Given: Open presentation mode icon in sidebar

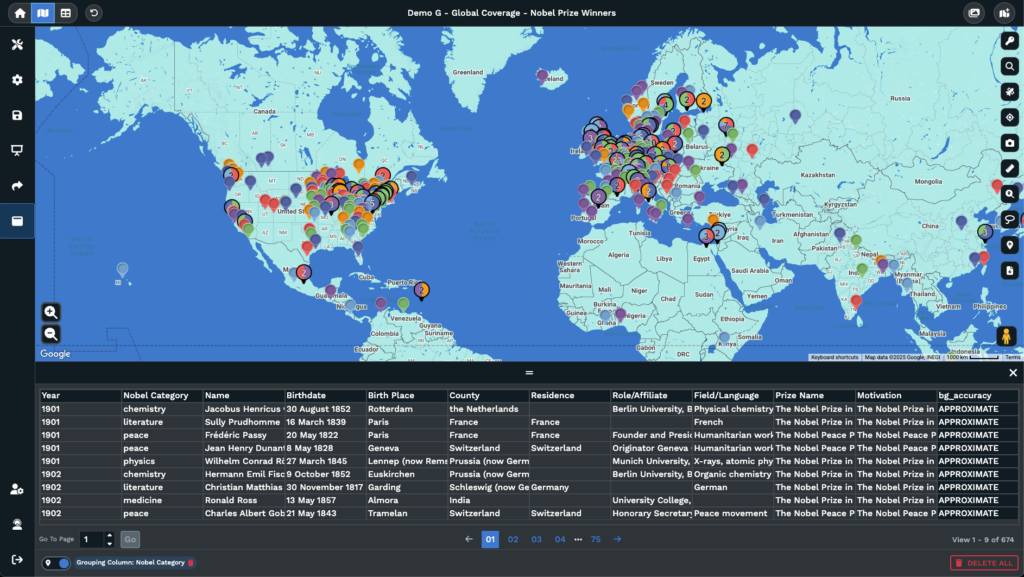Looking at the screenshot, I should [x=17, y=151].
